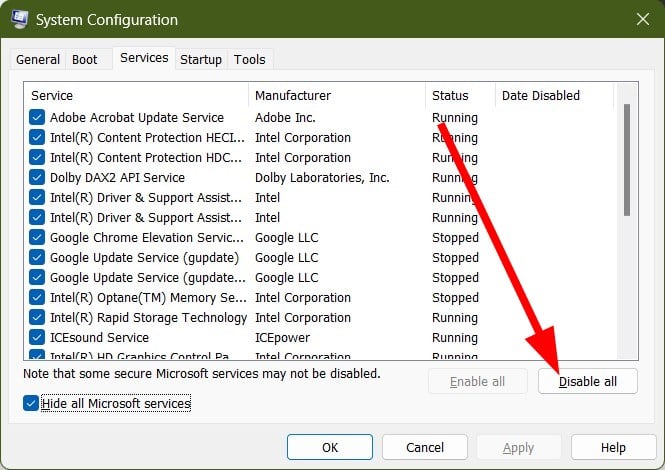Viewport: 665px width, 470px height.
Task: Select the Google Chrome Elevation Servic... name
Action: coord(147,238)
